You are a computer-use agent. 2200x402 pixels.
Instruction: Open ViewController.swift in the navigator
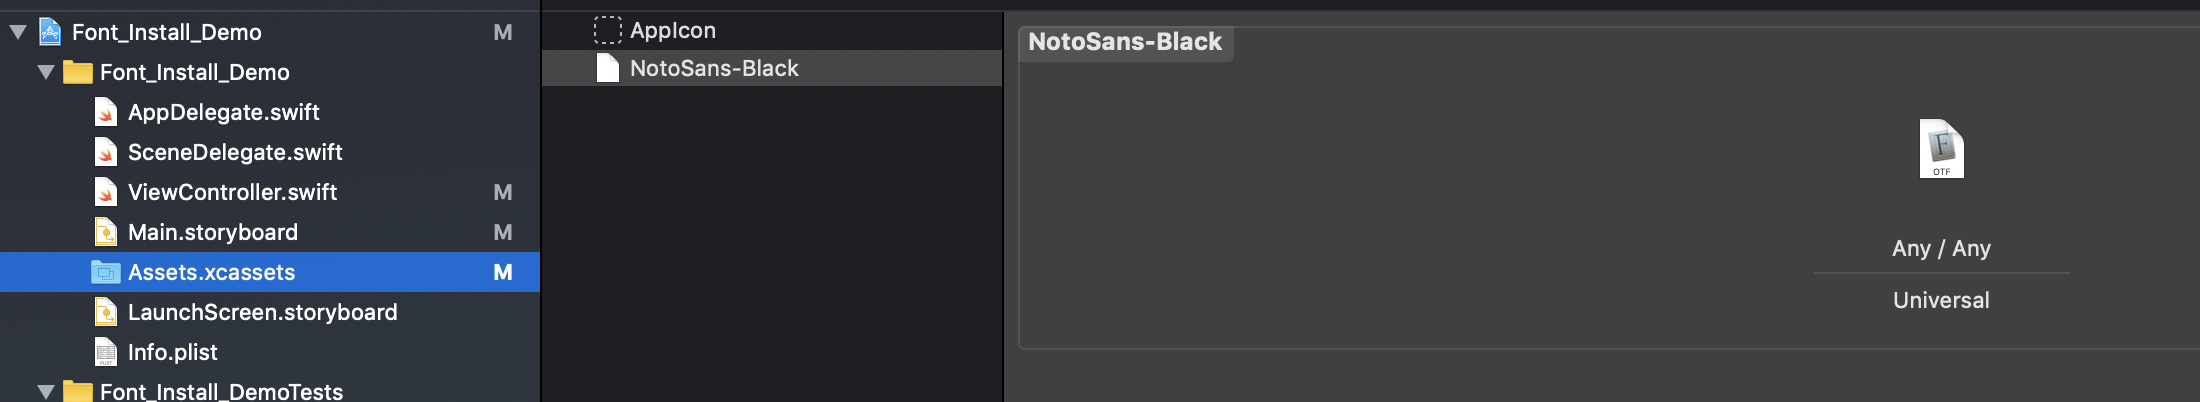click(232, 192)
